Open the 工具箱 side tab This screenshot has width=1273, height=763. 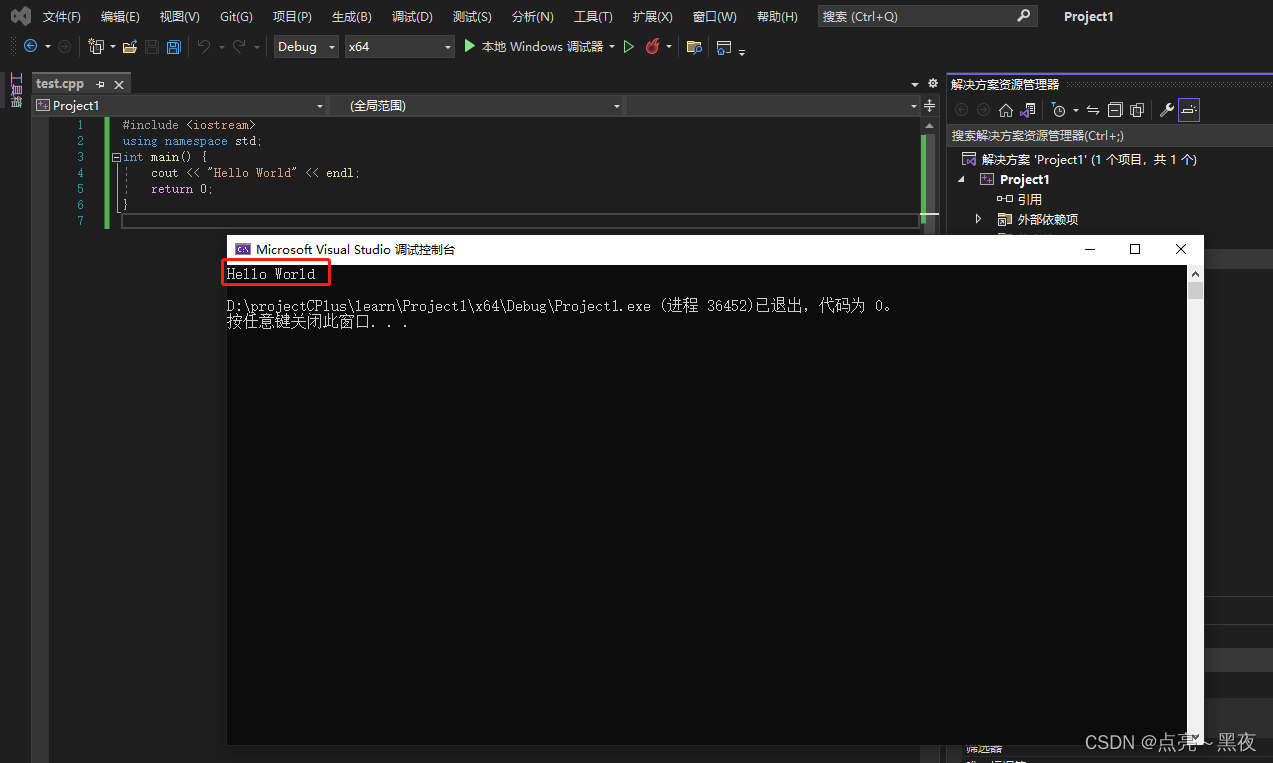(16, 90)
